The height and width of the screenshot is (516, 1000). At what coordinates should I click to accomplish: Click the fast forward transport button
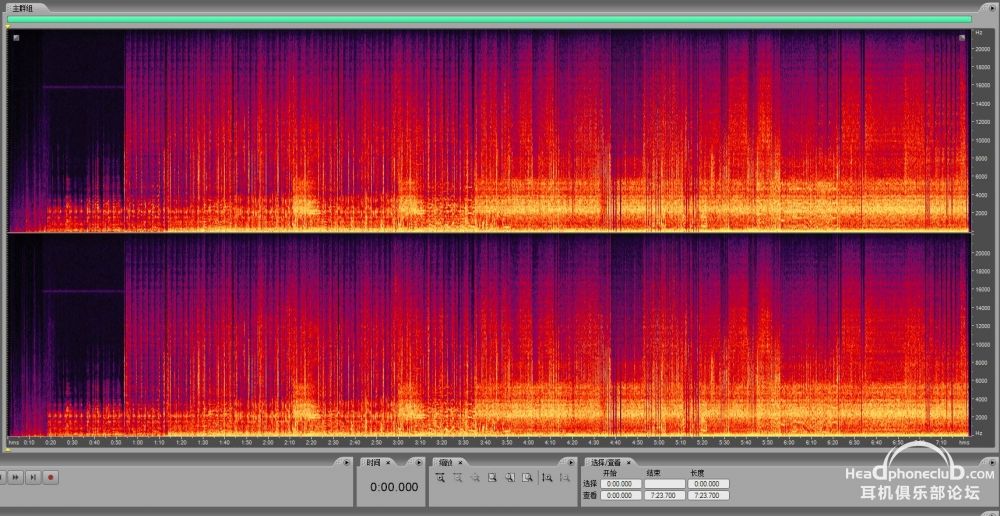(15, 476)
